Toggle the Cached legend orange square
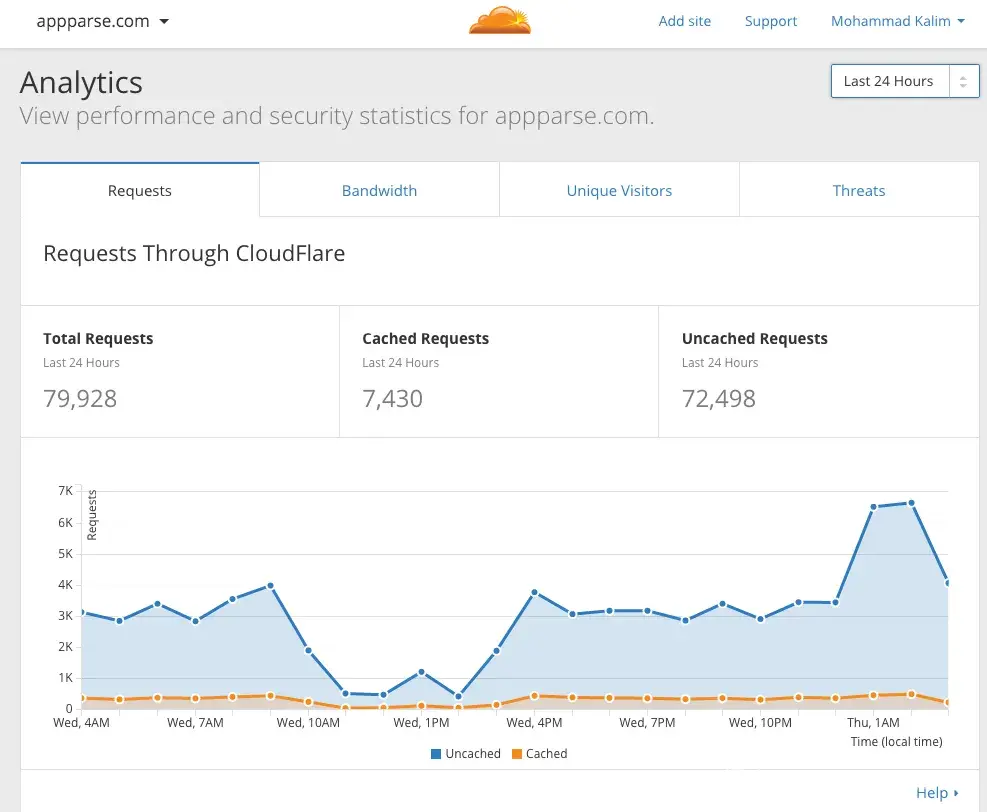The width and height of the screenshot is (987, 812). 516,754
